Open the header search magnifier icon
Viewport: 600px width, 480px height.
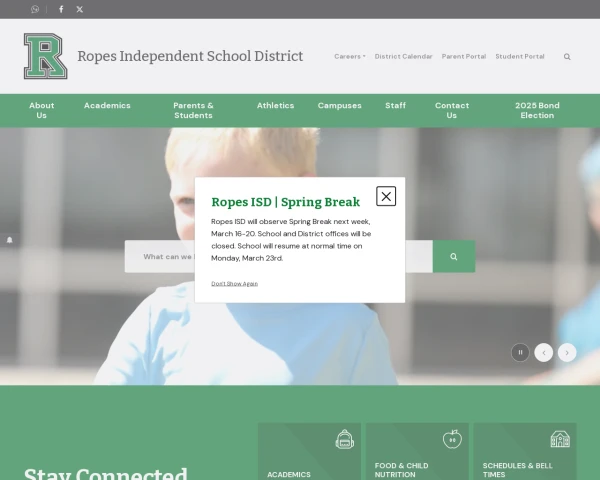coord(567,57)
